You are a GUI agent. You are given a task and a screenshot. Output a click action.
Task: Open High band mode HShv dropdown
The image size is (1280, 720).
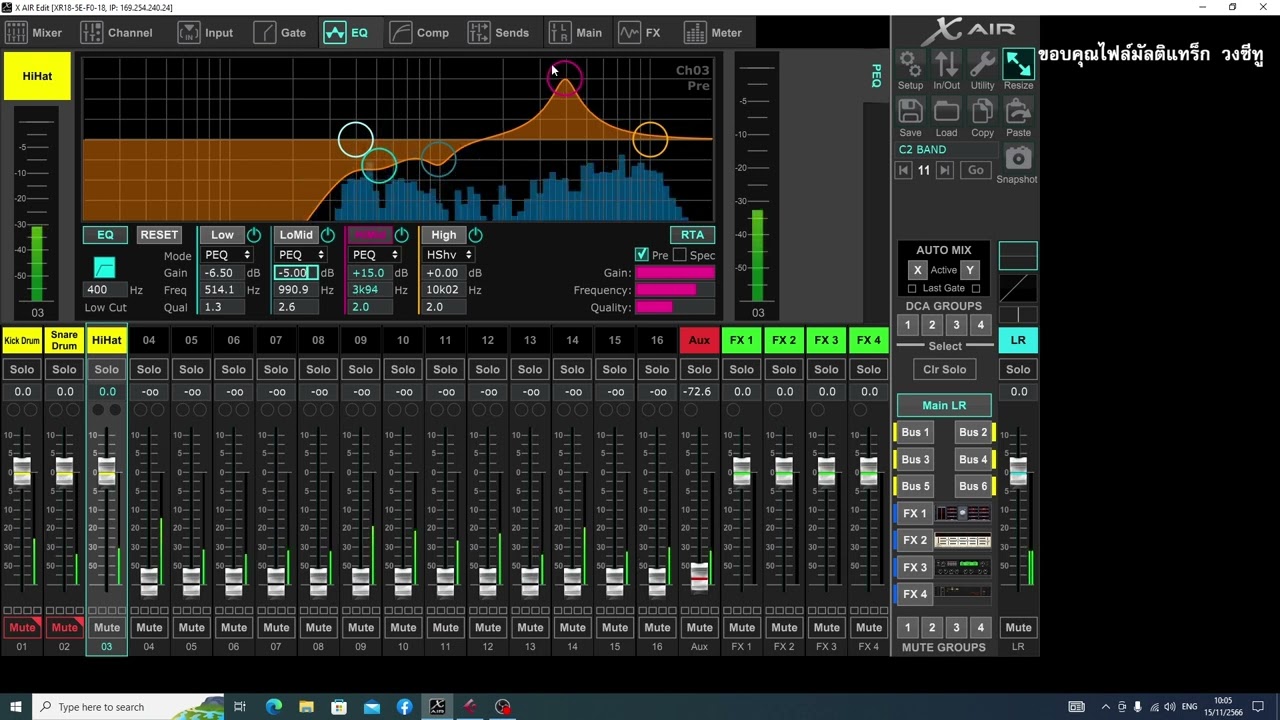[448, 255]
